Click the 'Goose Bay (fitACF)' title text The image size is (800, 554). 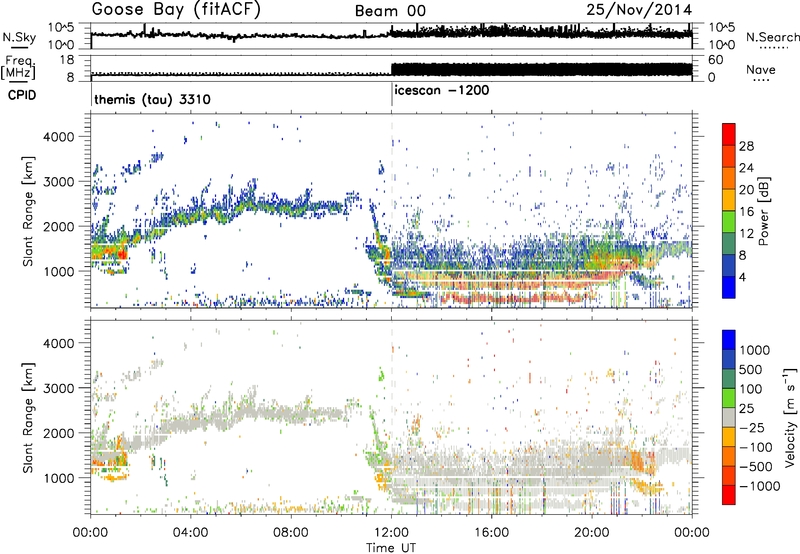[x=176, y=10]
